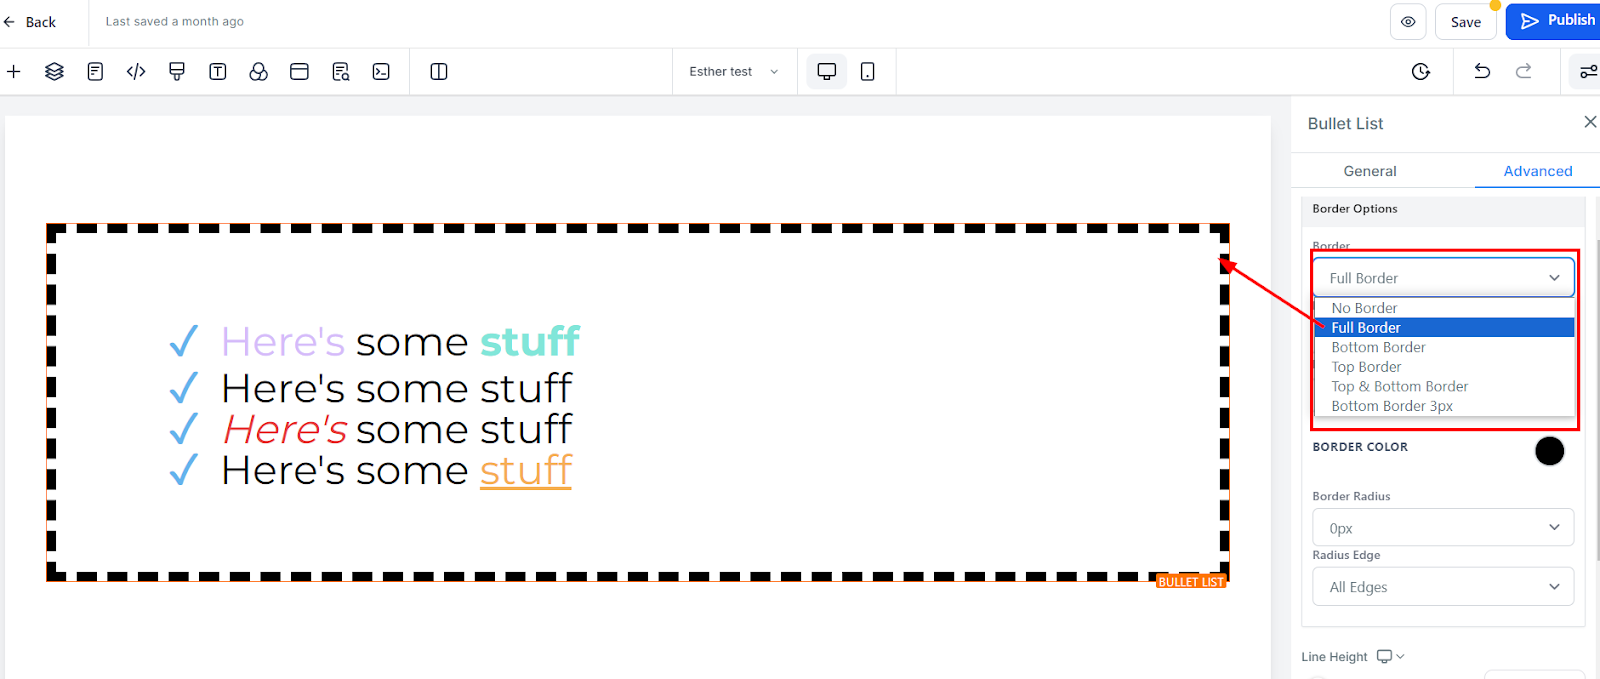Open the custom code icon
1600x679 pixels.
click(x=136, y=71)
